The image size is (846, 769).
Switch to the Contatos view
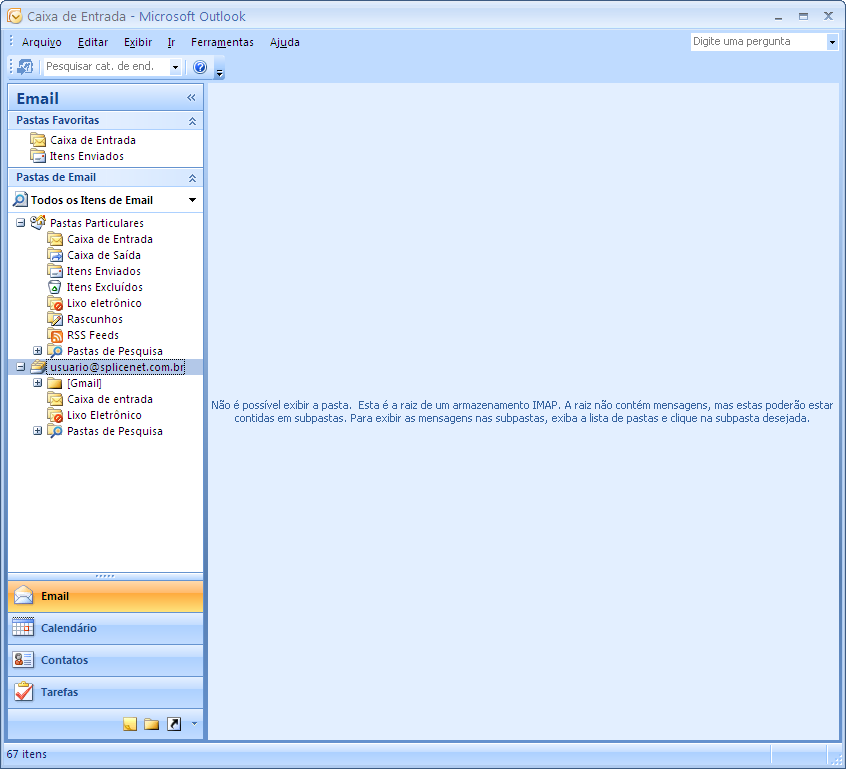(x=106, y=660)
